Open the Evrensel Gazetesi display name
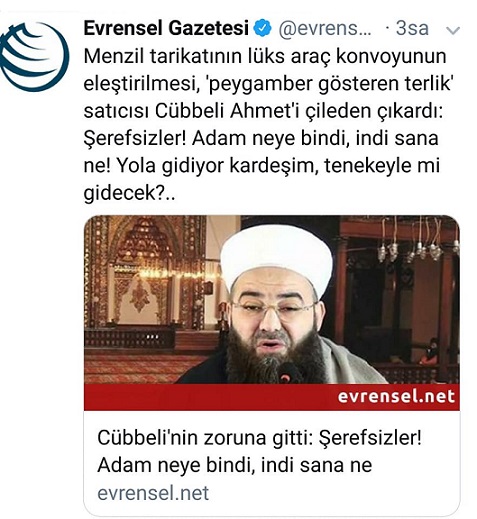 (166, 28)
